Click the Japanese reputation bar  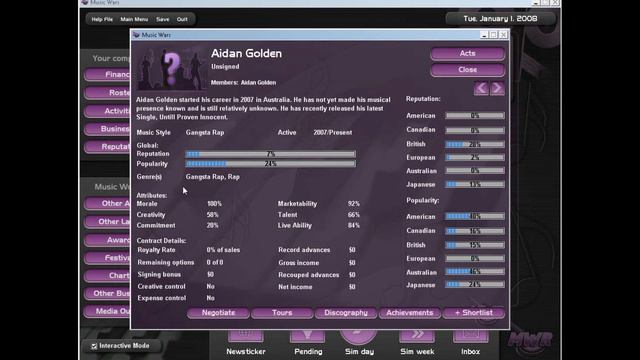(x=475, y=184)
